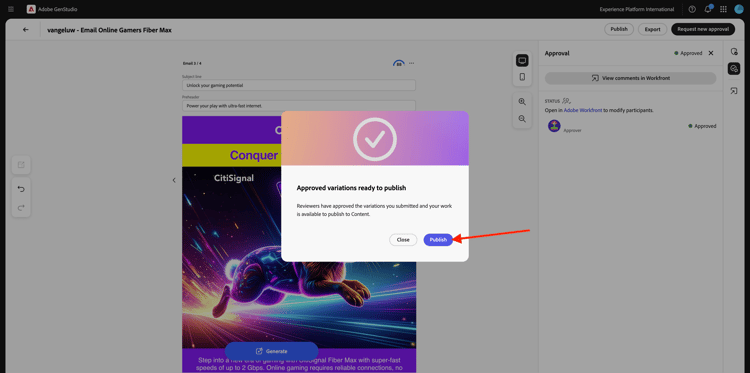Open the email options ellipsis menu

pyautogui.click(x=411, y=63)
